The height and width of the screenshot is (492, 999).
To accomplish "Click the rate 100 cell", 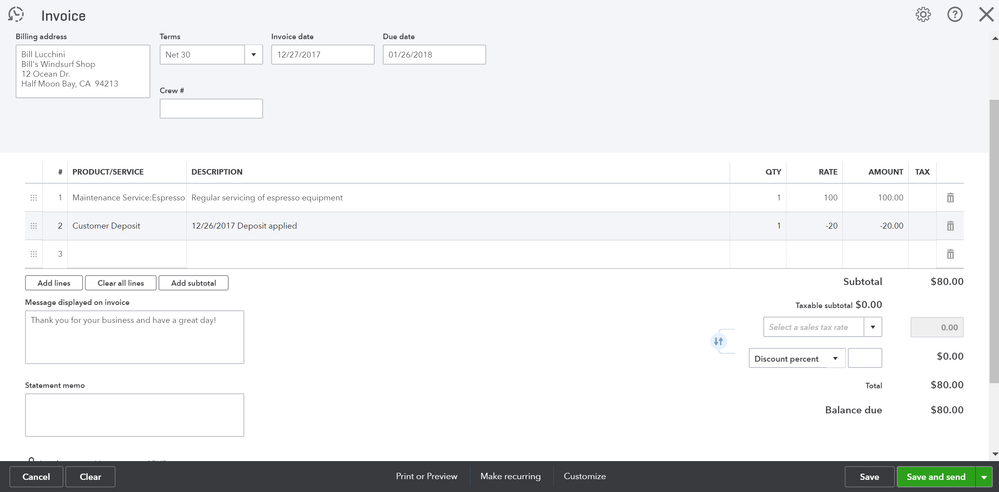I will pos(815,198).
